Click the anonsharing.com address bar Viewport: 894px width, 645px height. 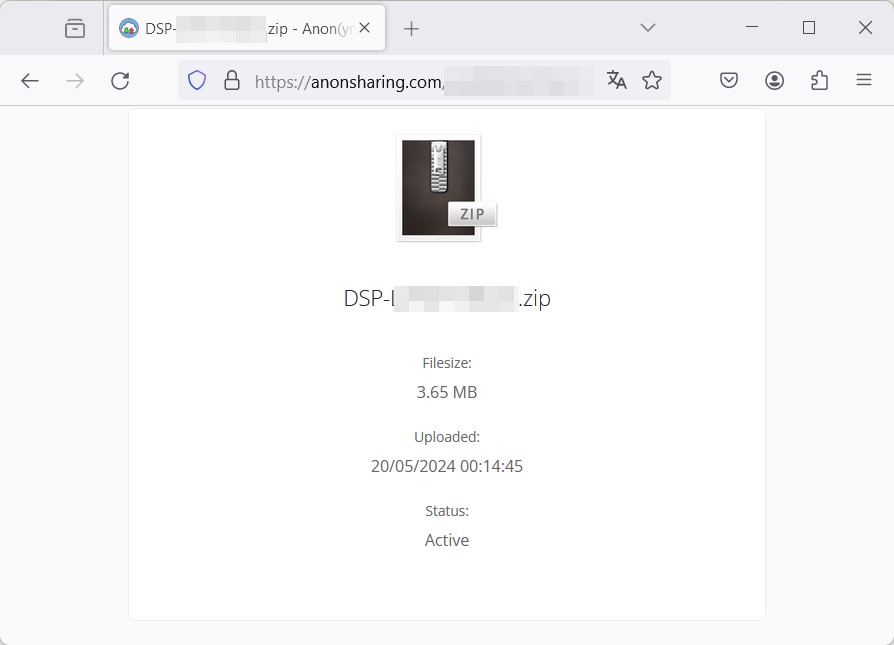tap(420, 81)
